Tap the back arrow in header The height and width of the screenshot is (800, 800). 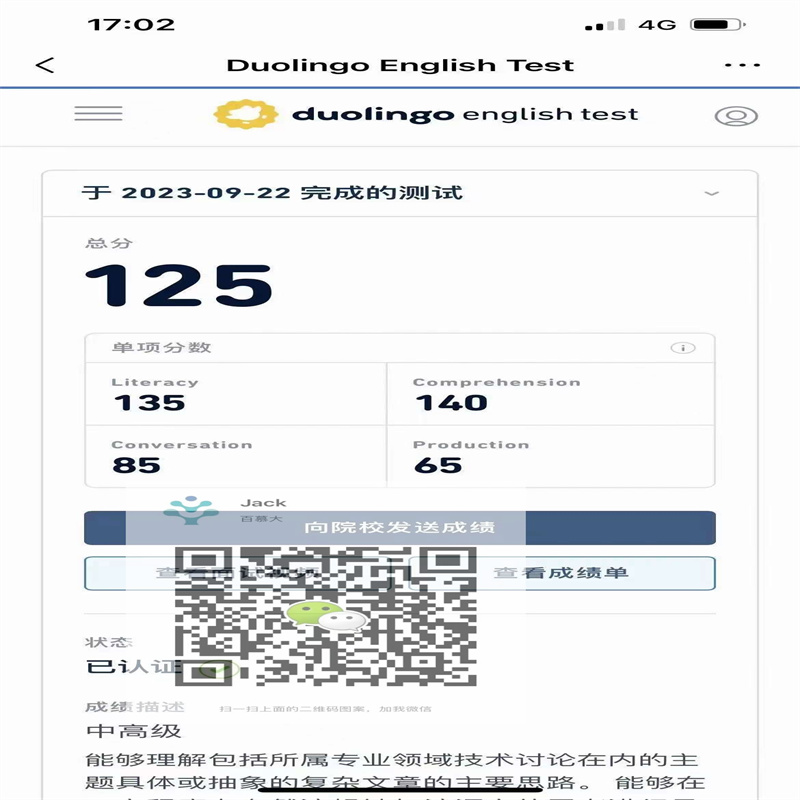click(45, 66)
